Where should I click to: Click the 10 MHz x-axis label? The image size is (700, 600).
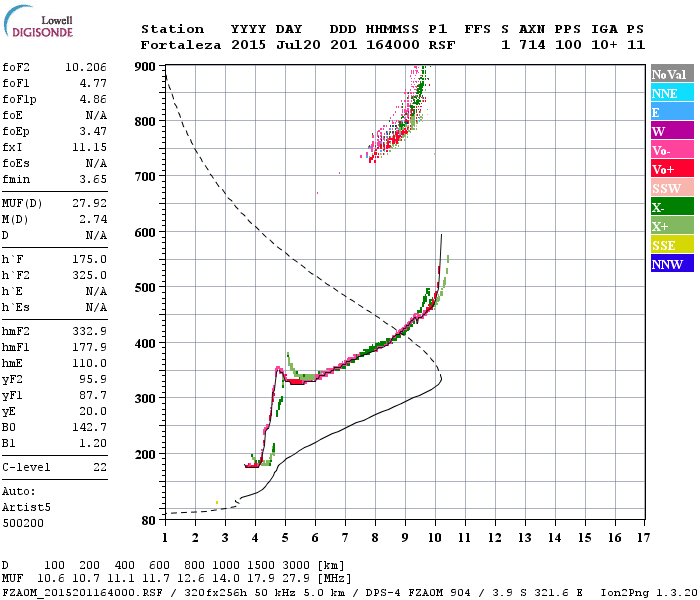(435, 538)
